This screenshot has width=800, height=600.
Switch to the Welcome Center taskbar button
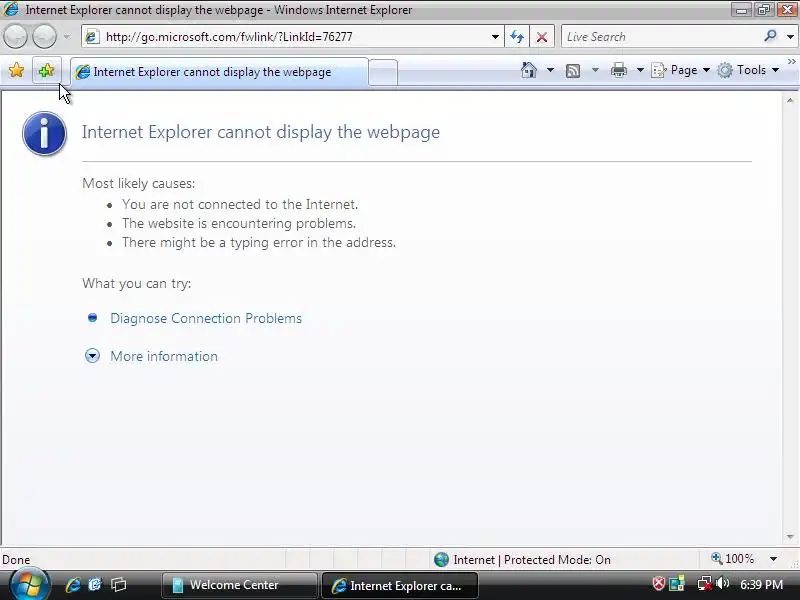[x=239, y=585]
